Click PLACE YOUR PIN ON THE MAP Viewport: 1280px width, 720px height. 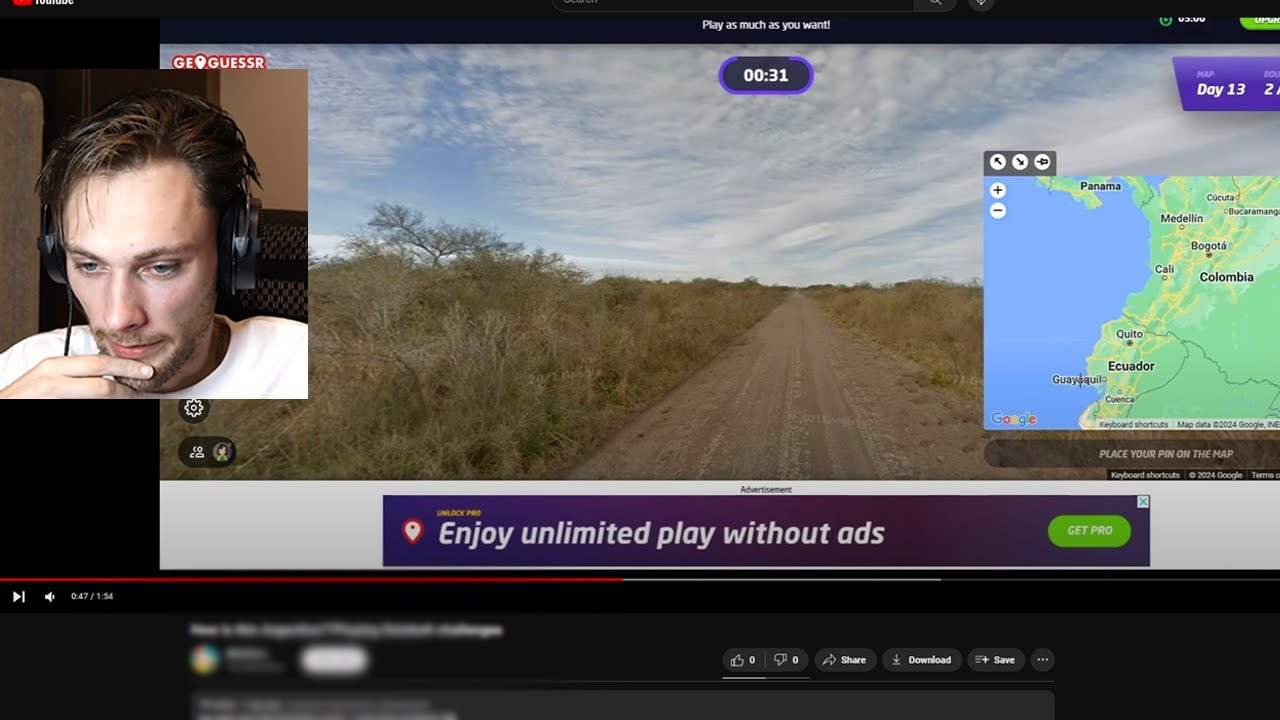click(x=1166, y=454)
